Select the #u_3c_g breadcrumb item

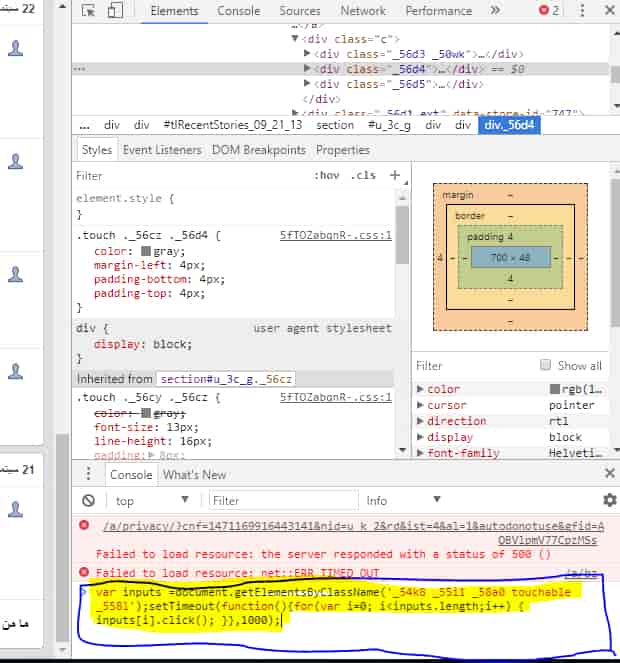pyautogui.click(x=389, y=126)
